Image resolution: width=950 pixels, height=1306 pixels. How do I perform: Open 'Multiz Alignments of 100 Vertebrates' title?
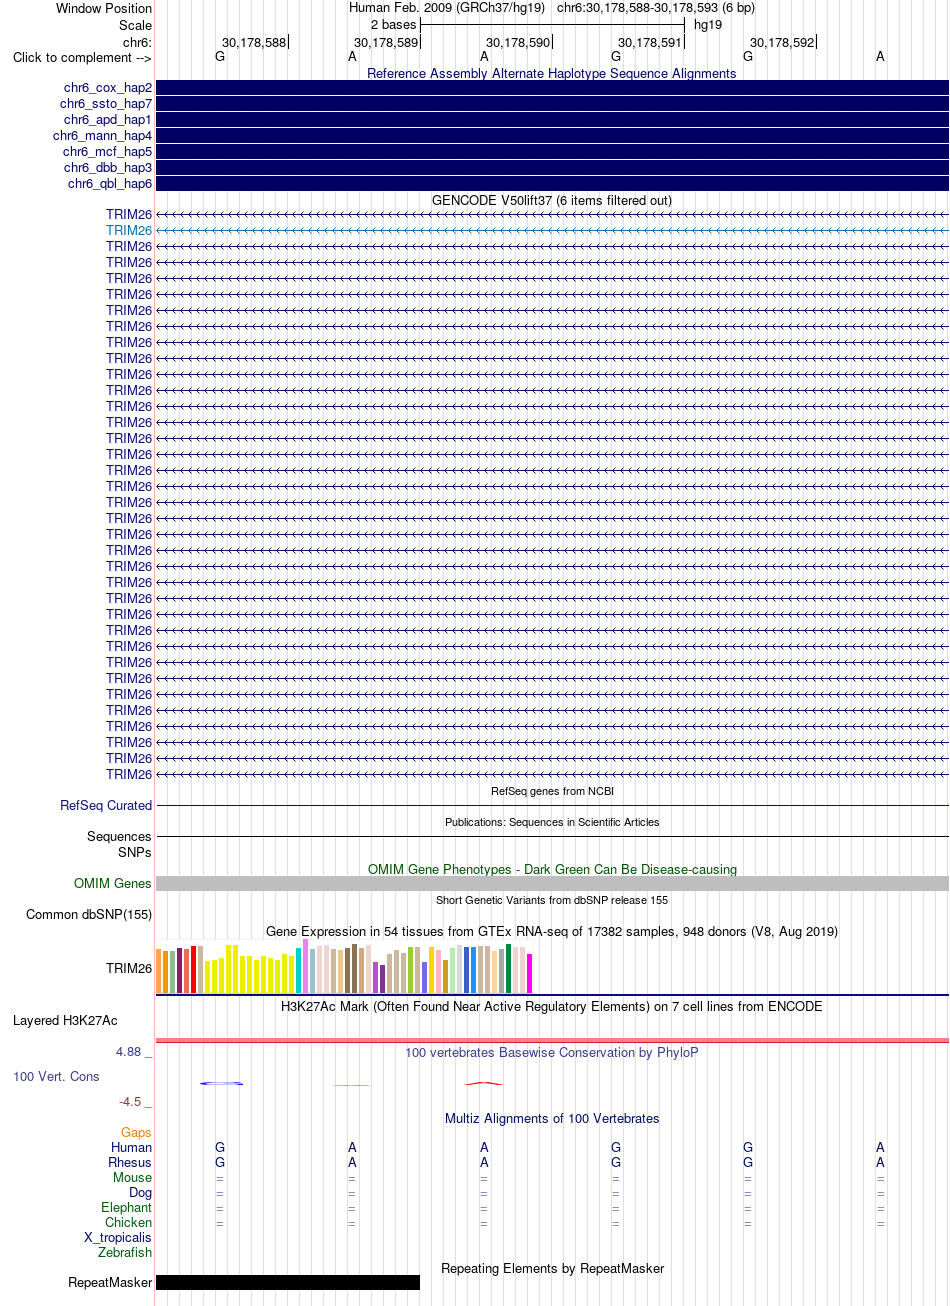(x=552, y=1118)
